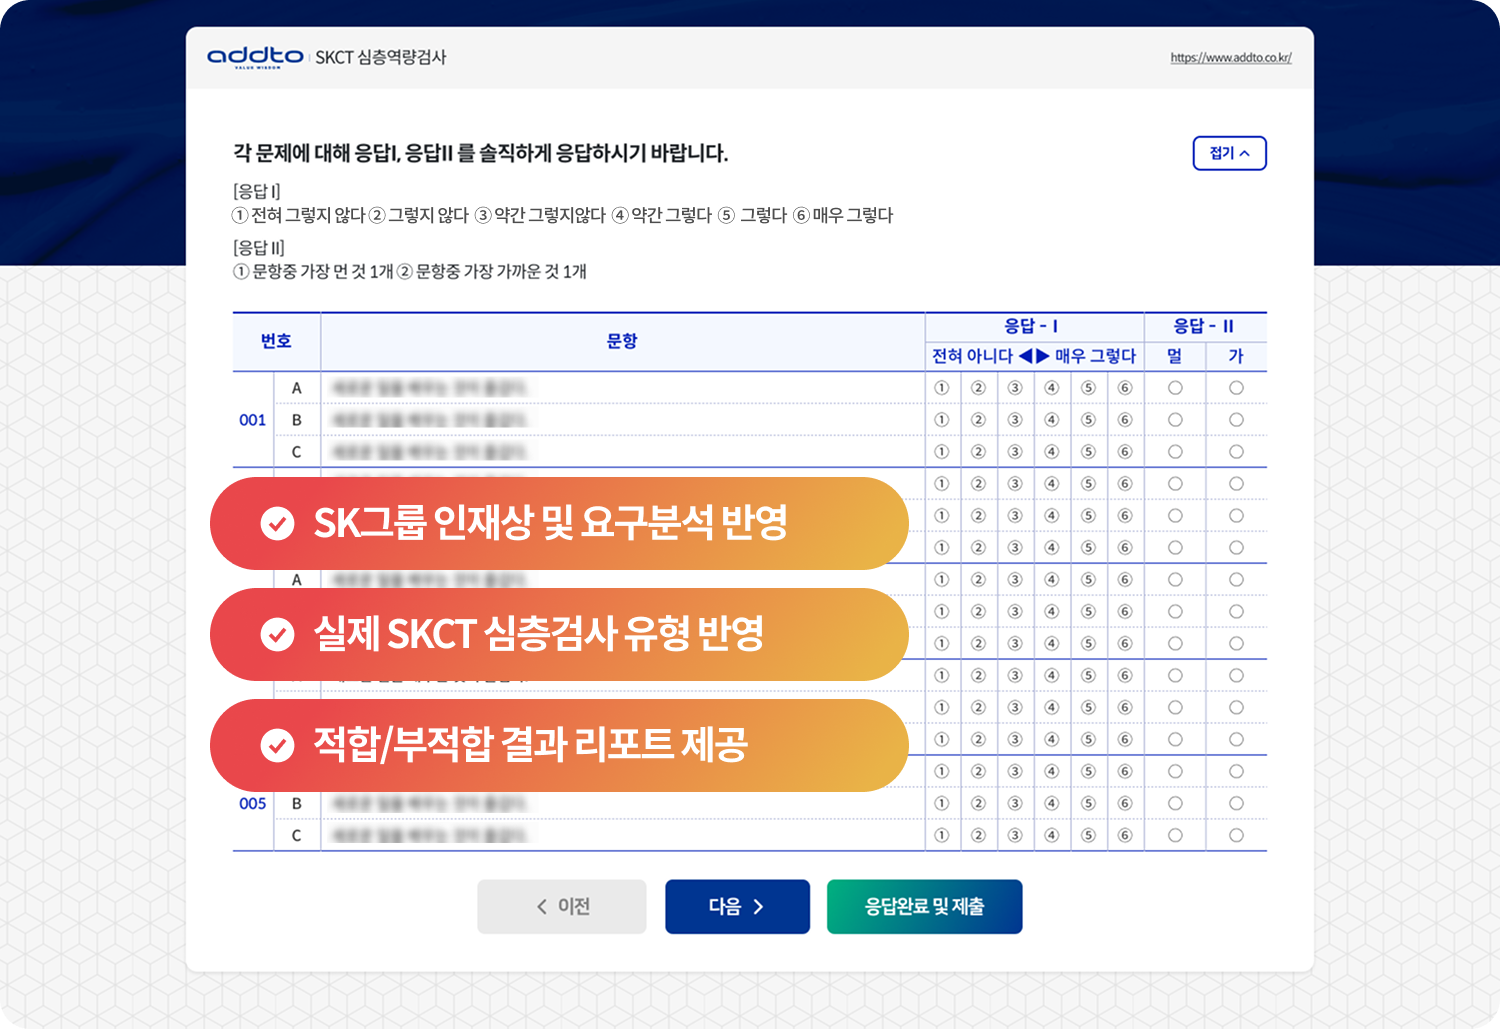Collapse the instructions with the 접기 button

1229,153
